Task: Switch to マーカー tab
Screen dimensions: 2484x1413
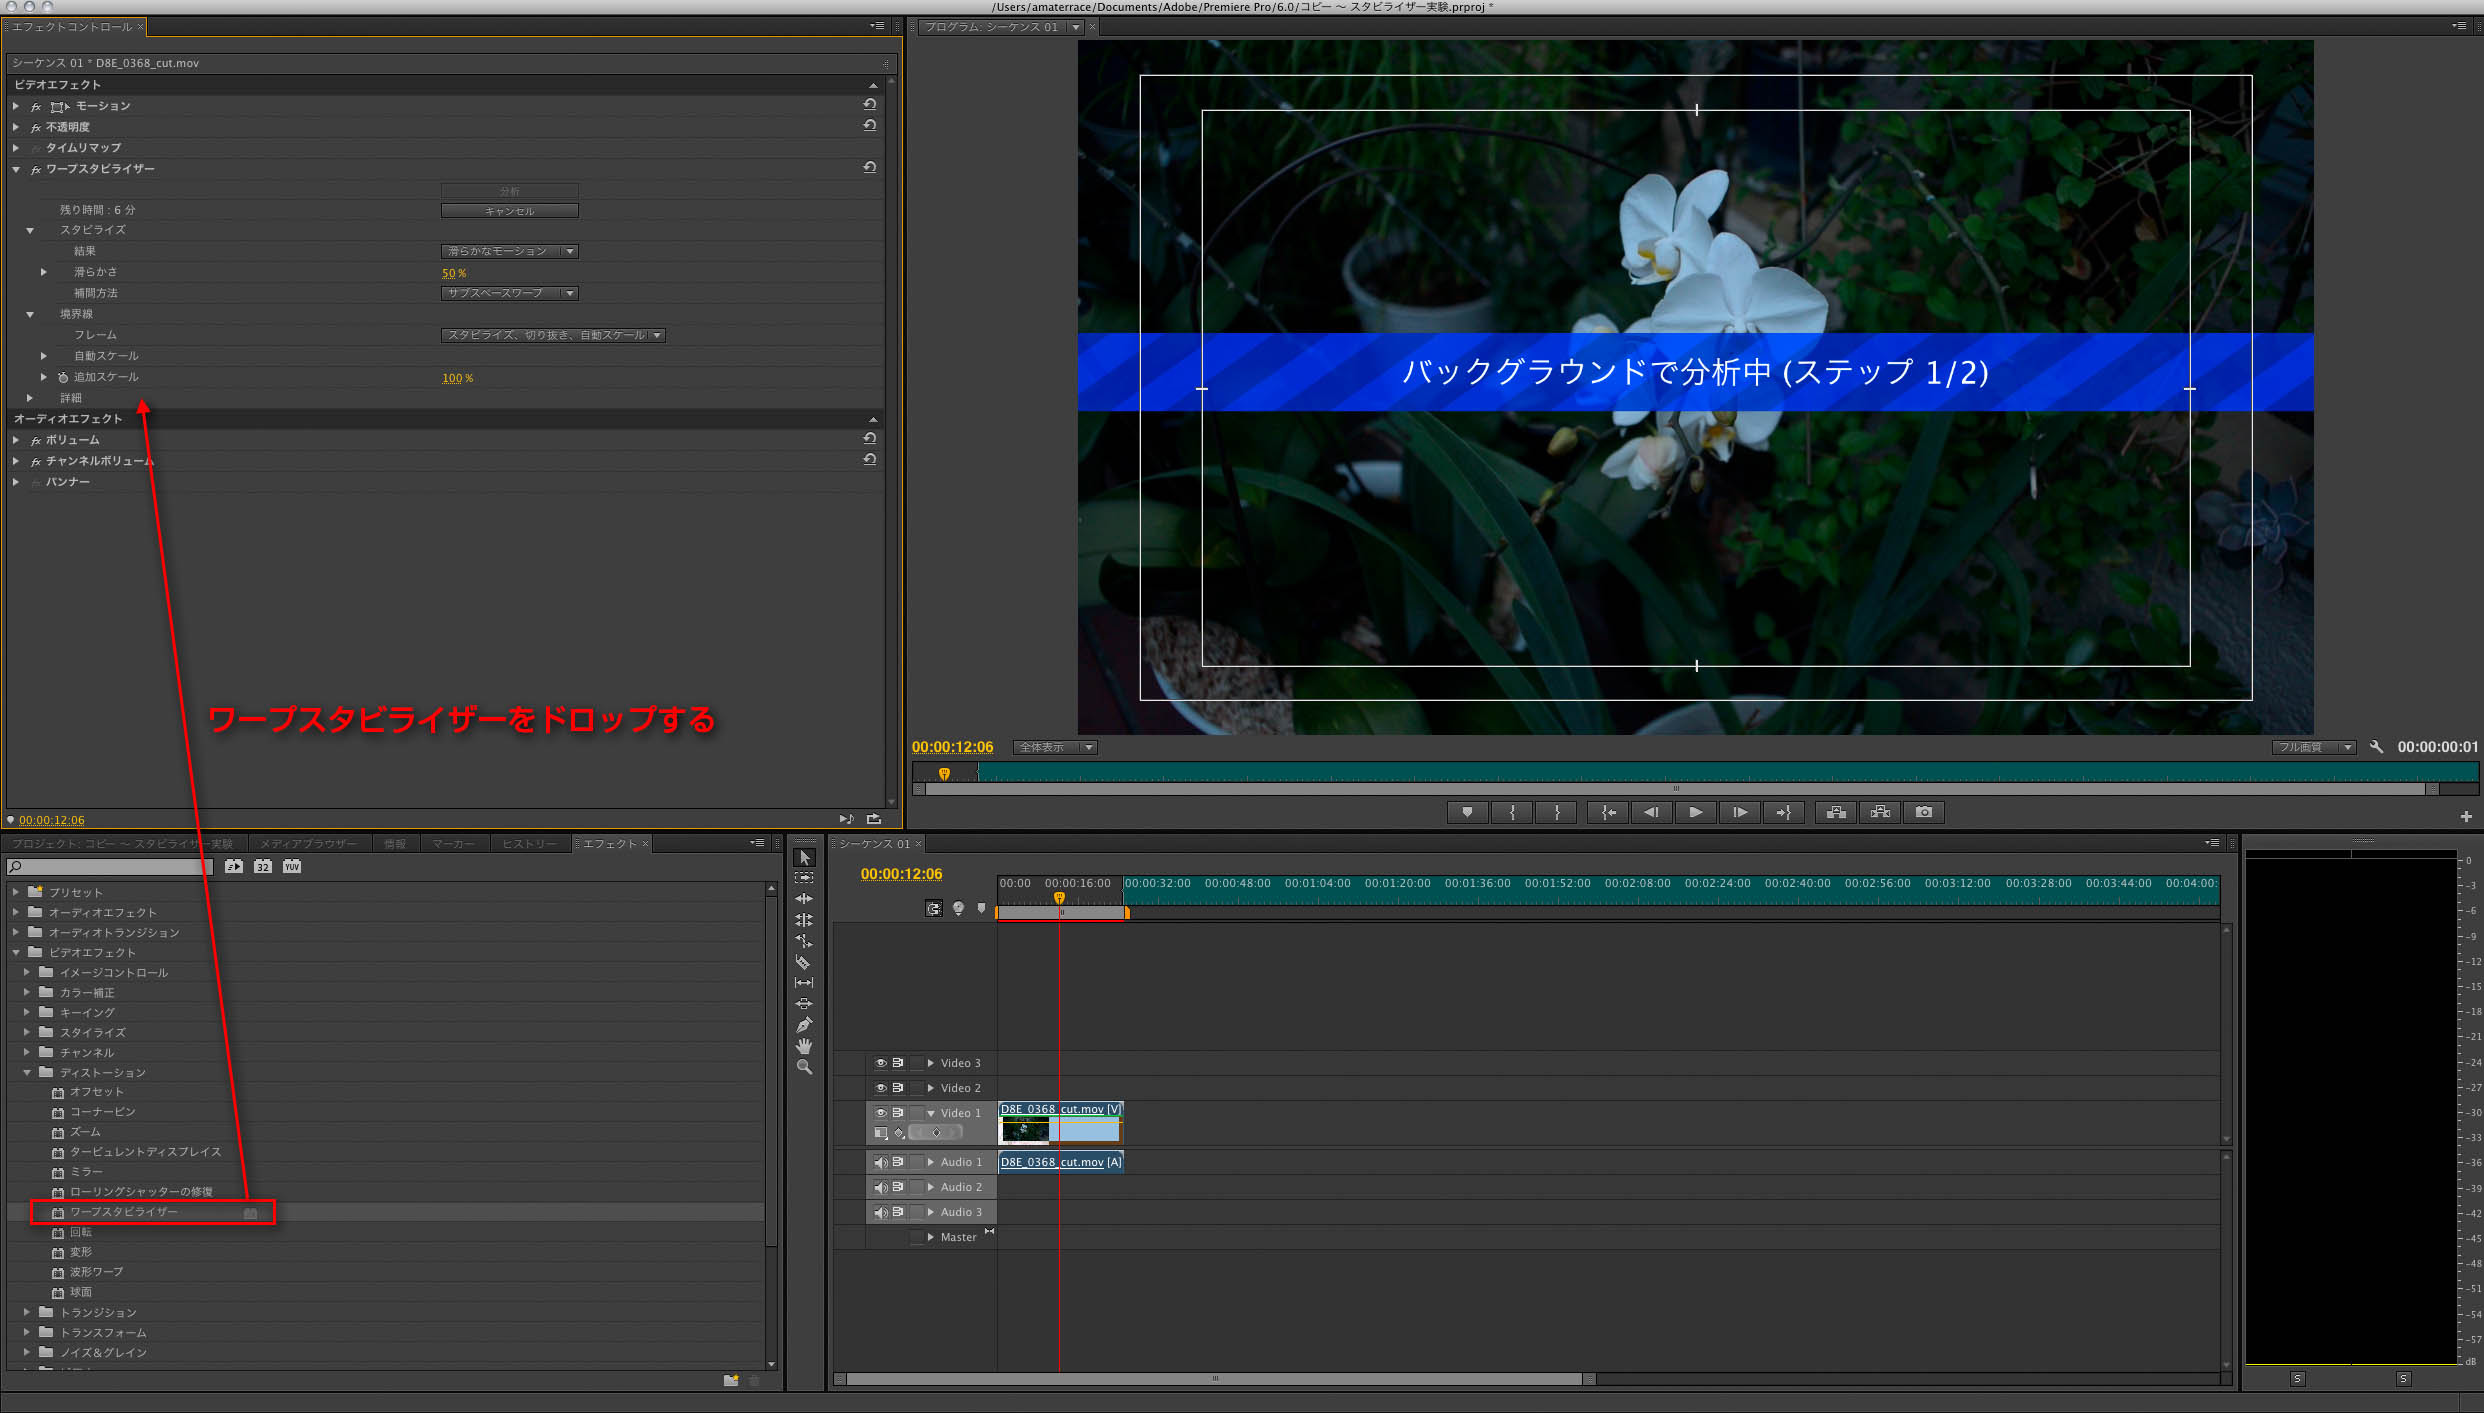Action: (x=453, y=844)
